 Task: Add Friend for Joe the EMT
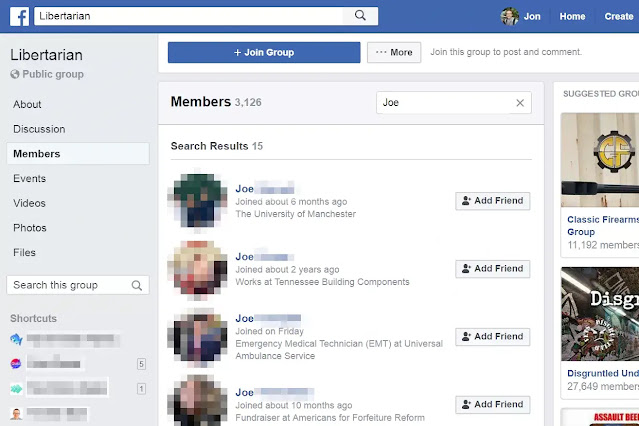(493, 337)
